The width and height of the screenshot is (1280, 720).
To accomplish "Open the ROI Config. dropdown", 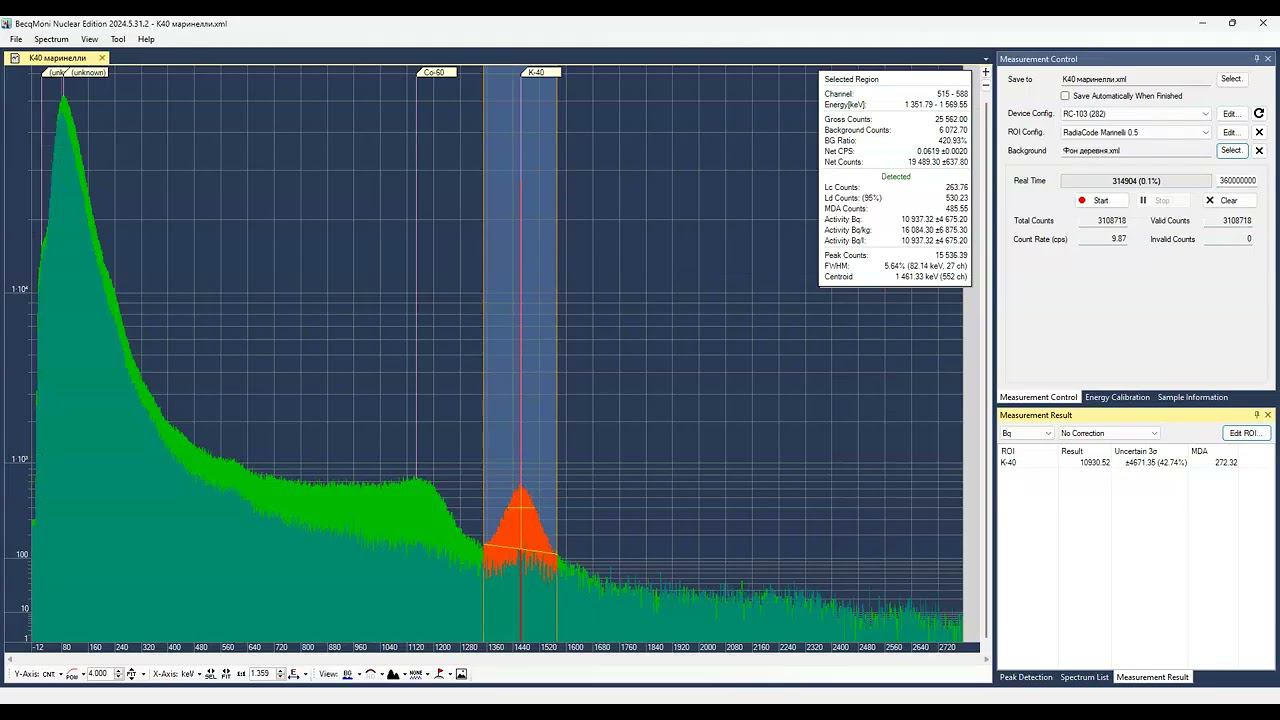I will 1136,132.
